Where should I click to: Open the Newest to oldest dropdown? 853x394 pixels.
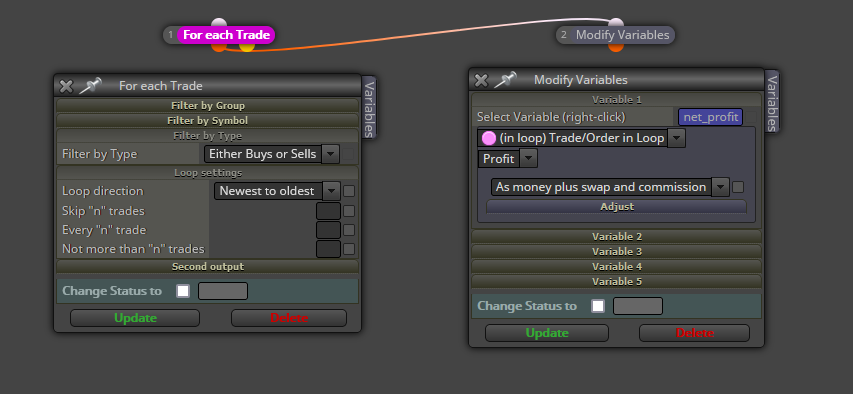point(277,191)
